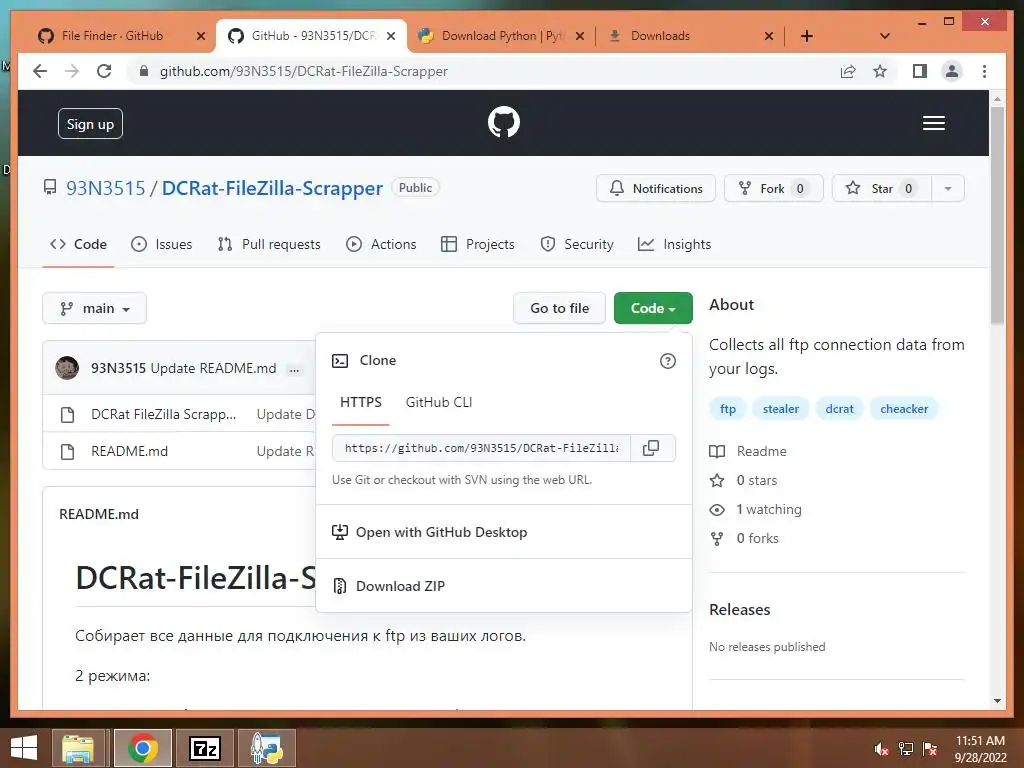This screenshot has width=1024, height=768.
Task: Click the HTTPS clone URL field
Action: pyautogui.click(x=481, y=448)
